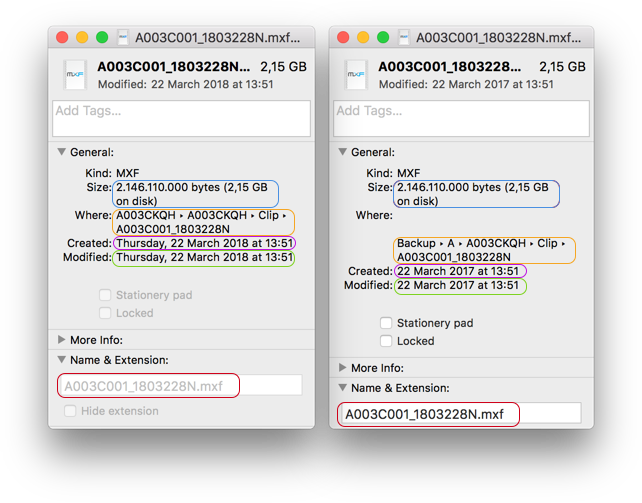Click Created date Thursday, 22 March 2018
Screen dimensions: 642x503
pos(204,243)
